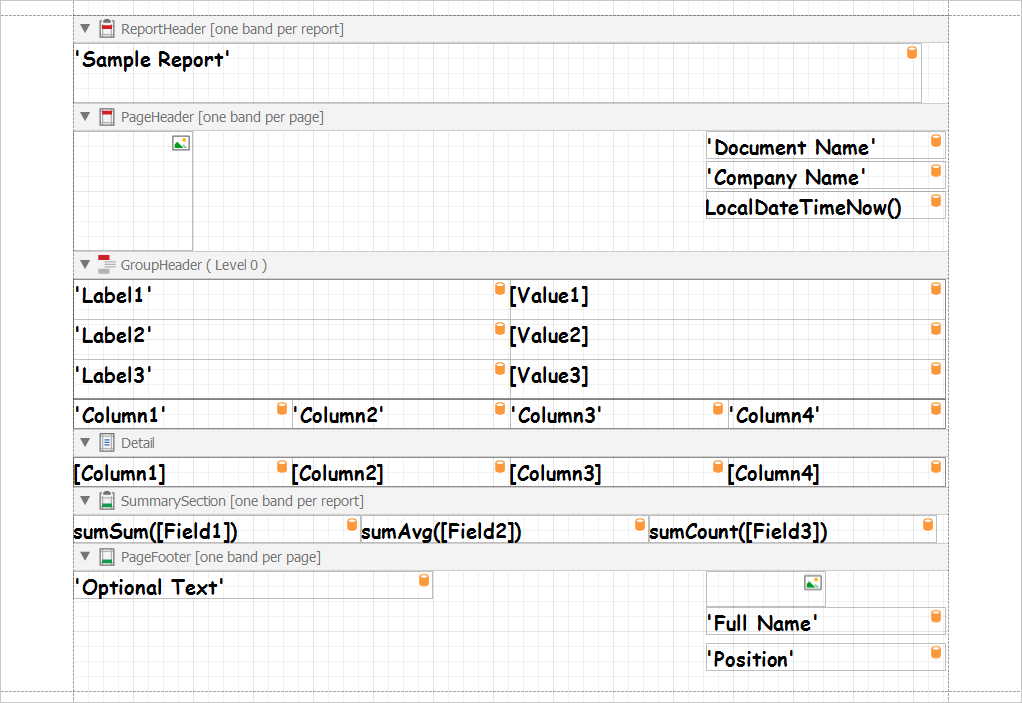Click the GroupHeader band icon

tap(106, 265)
